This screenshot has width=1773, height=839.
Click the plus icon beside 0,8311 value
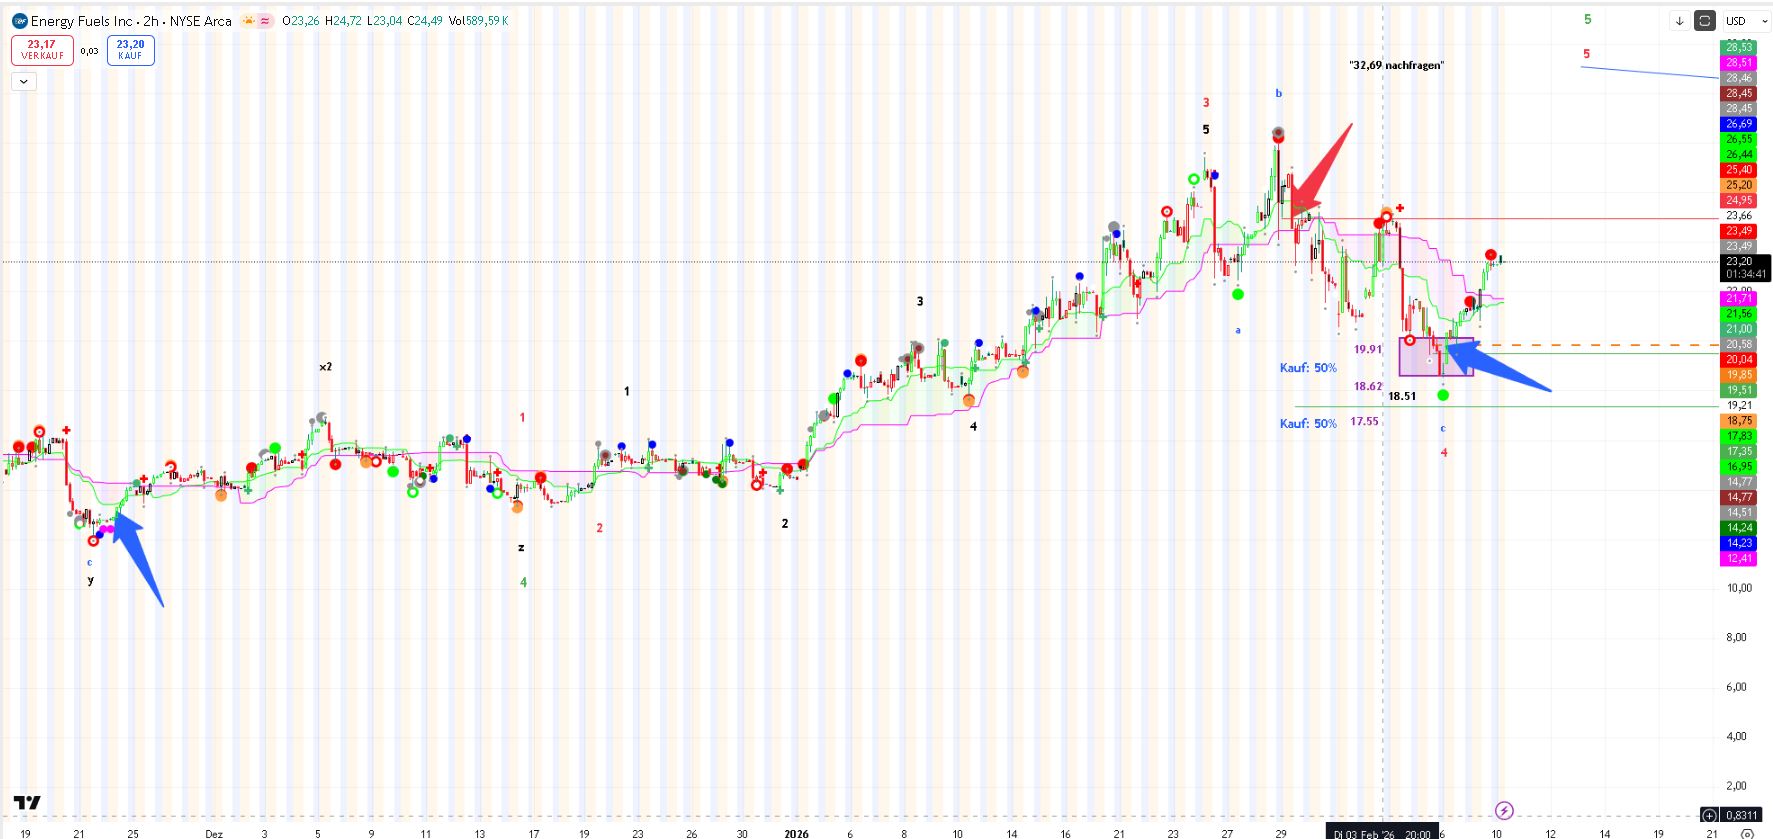click(x=1709, y=815)
